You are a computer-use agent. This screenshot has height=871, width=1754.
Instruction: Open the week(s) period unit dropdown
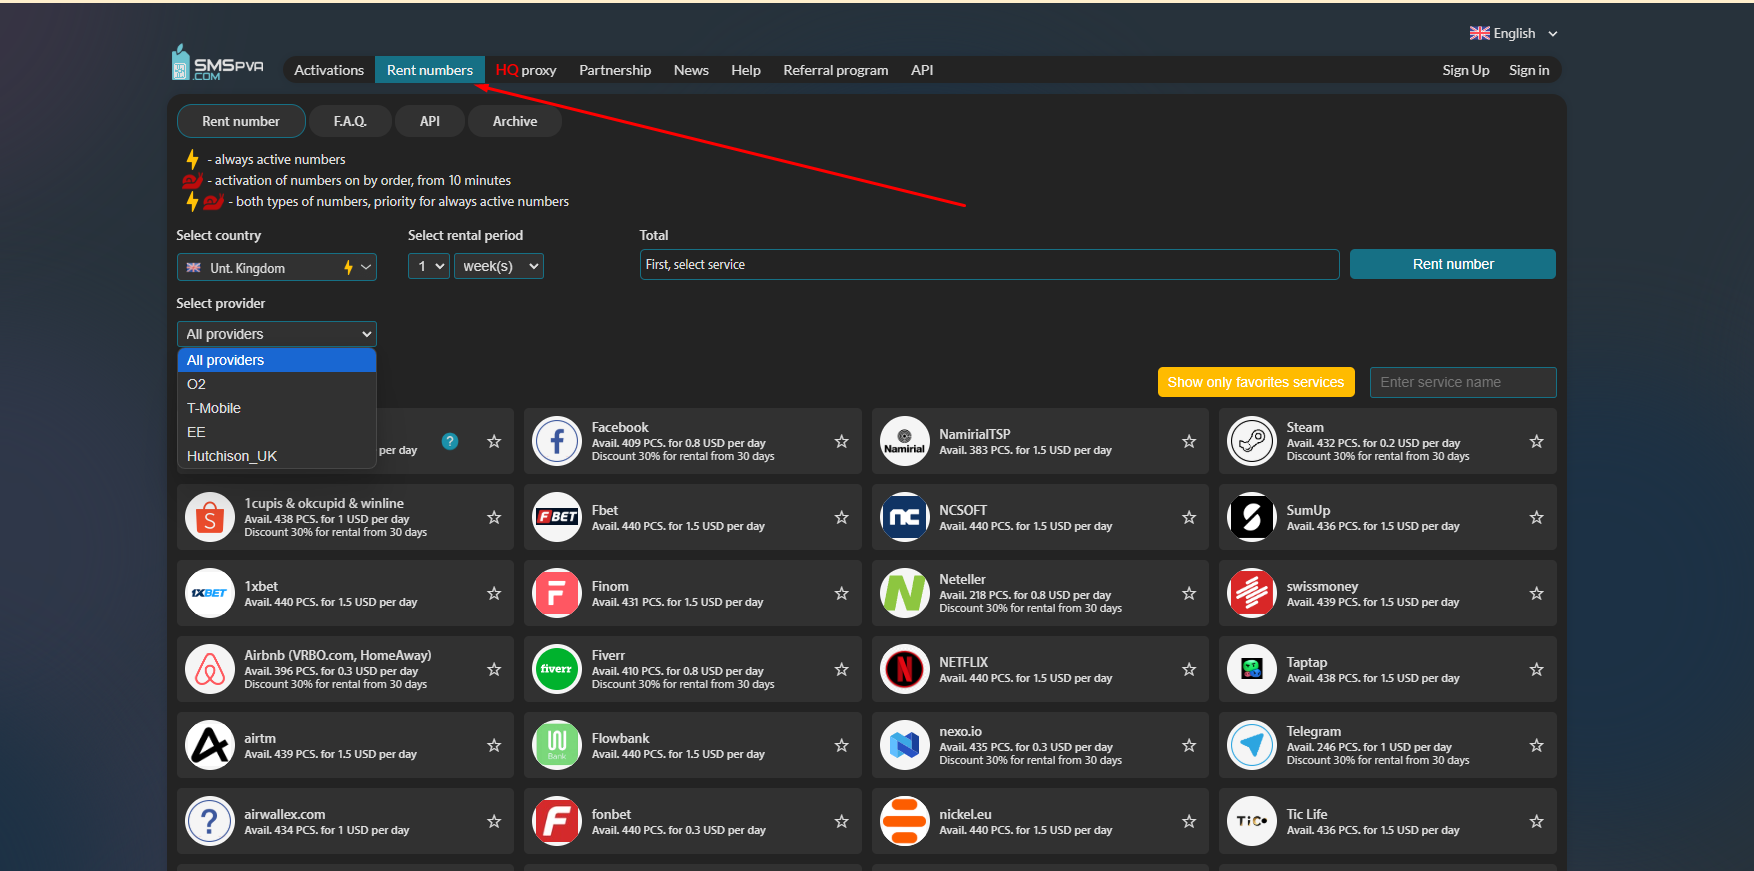499,266
